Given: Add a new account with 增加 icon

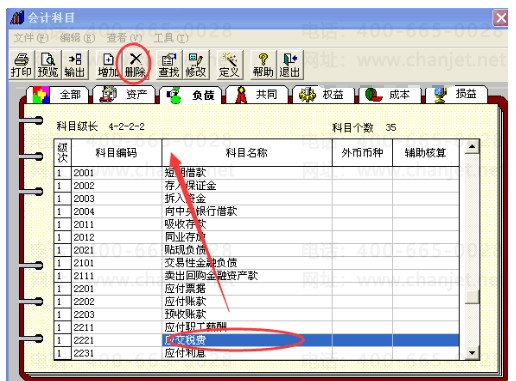Looking at the screenshot, I should (108, 65).
